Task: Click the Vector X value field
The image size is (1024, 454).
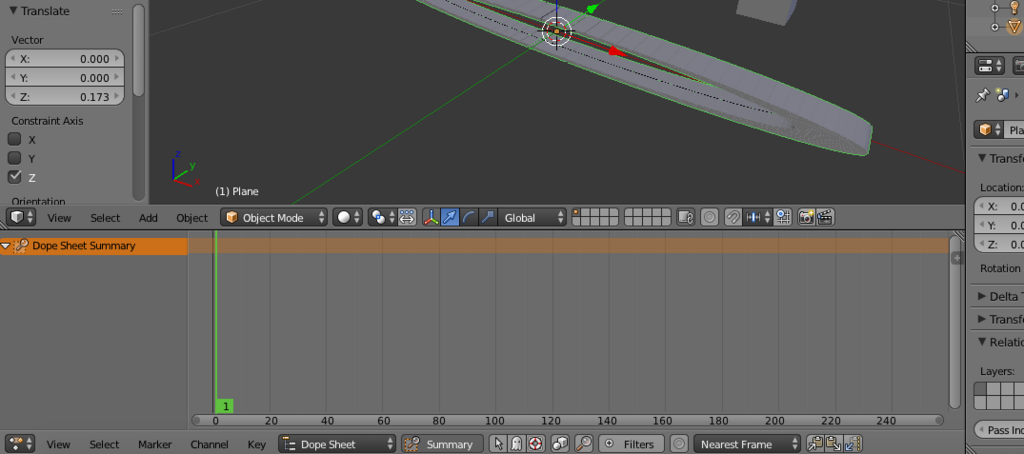Action: click(65, 59)
